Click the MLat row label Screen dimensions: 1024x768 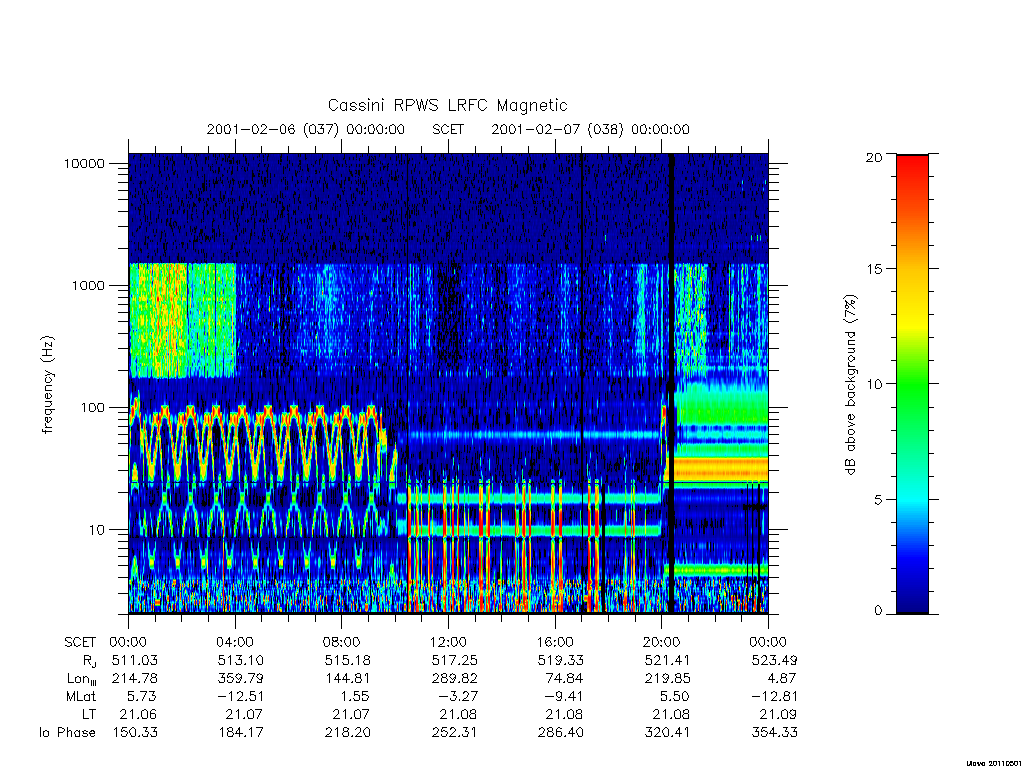tap(81, 697)
